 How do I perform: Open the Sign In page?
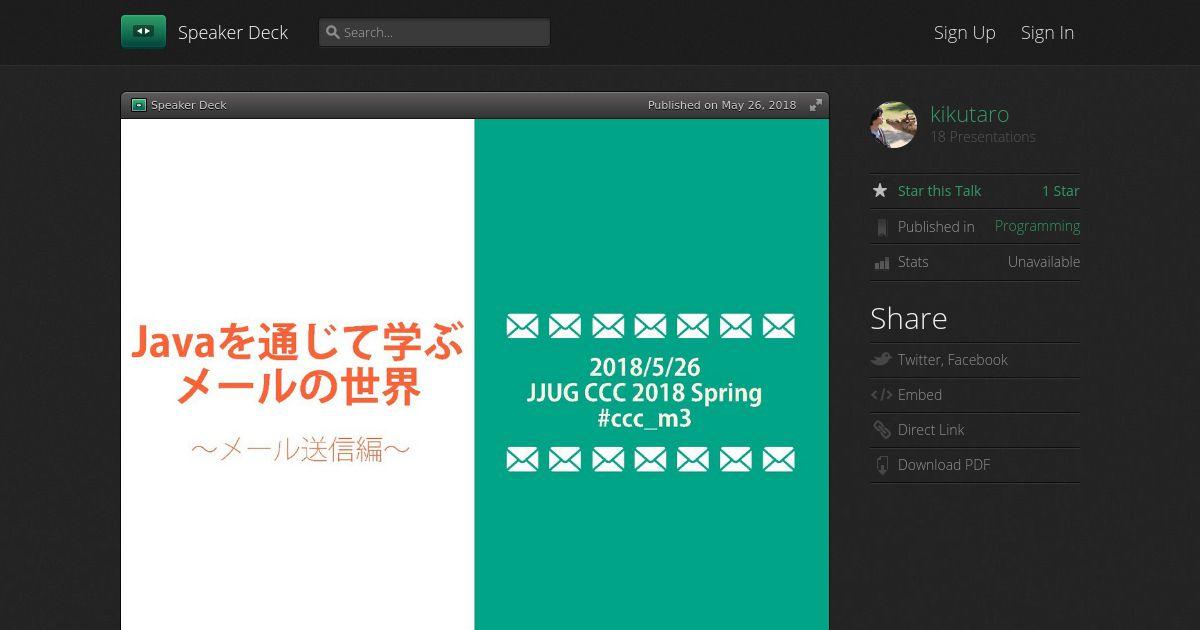click(x=1047, y=32)
